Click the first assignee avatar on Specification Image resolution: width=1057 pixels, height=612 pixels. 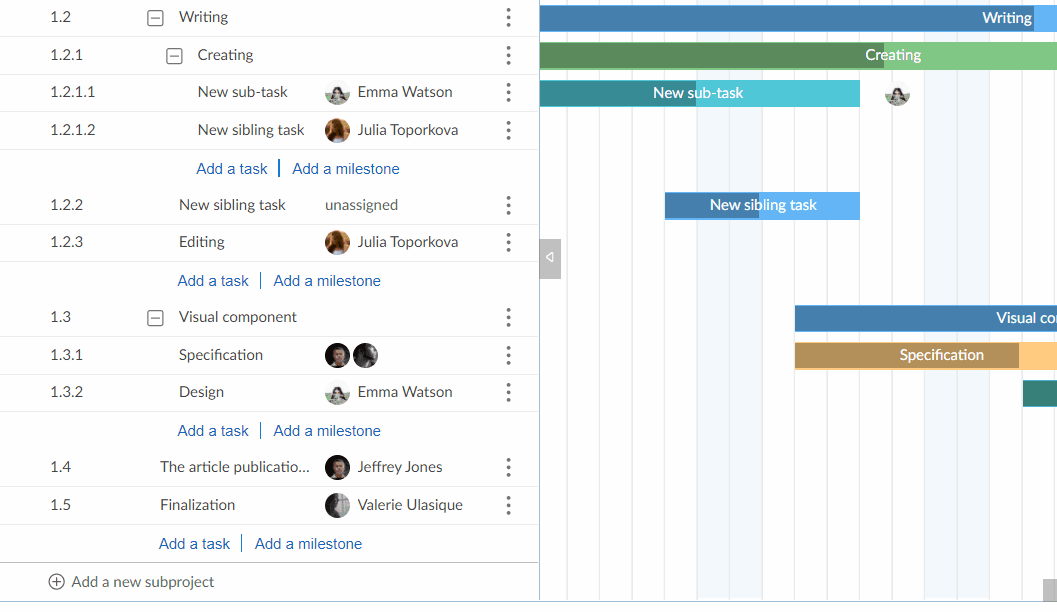[337, 355]
